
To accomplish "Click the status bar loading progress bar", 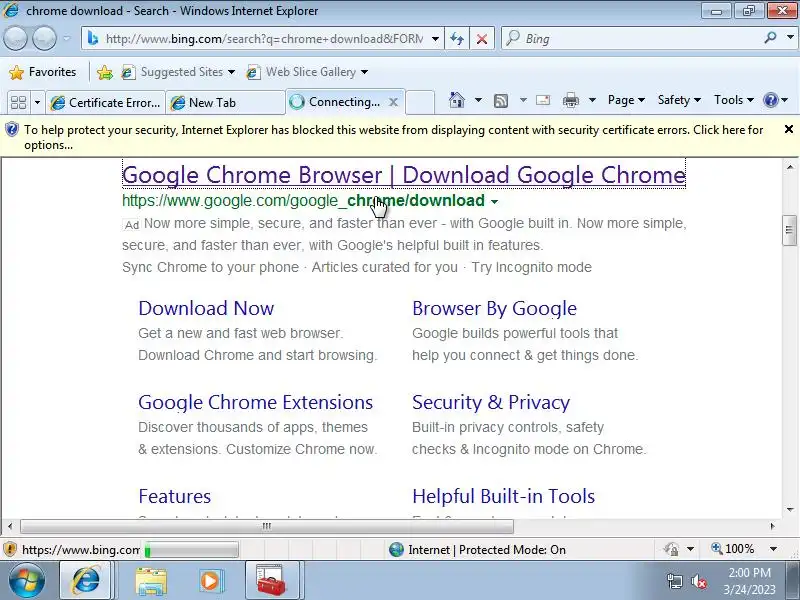I will click(191, 550).
